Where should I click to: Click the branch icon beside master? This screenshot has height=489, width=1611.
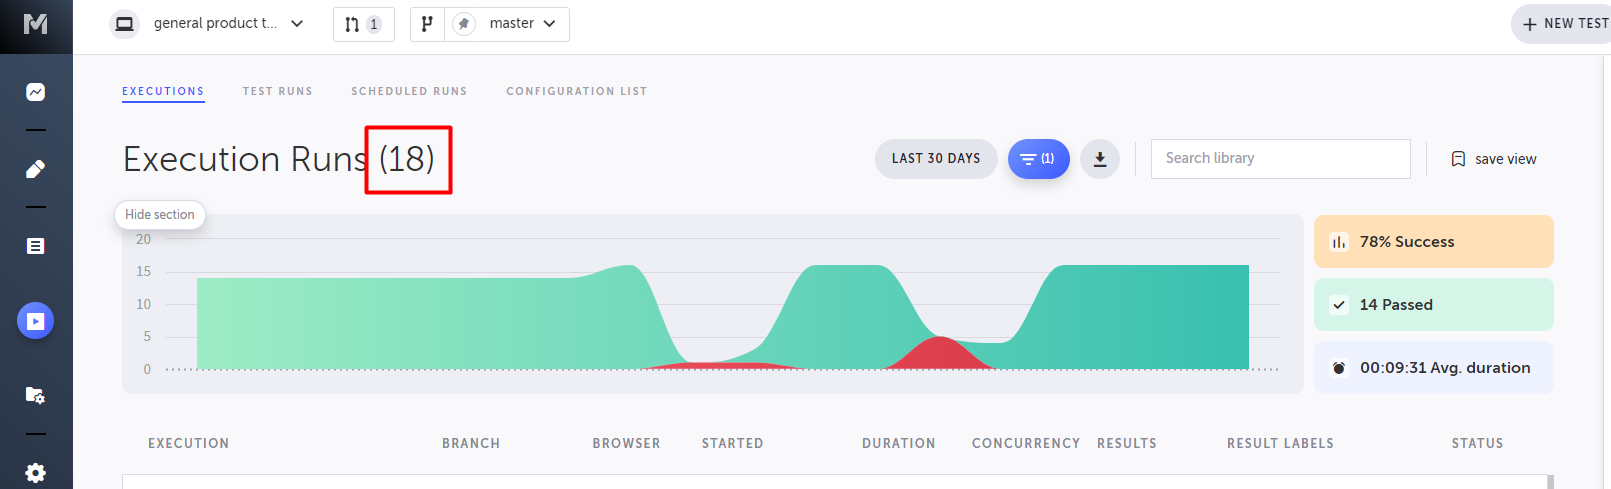(427, 24)
